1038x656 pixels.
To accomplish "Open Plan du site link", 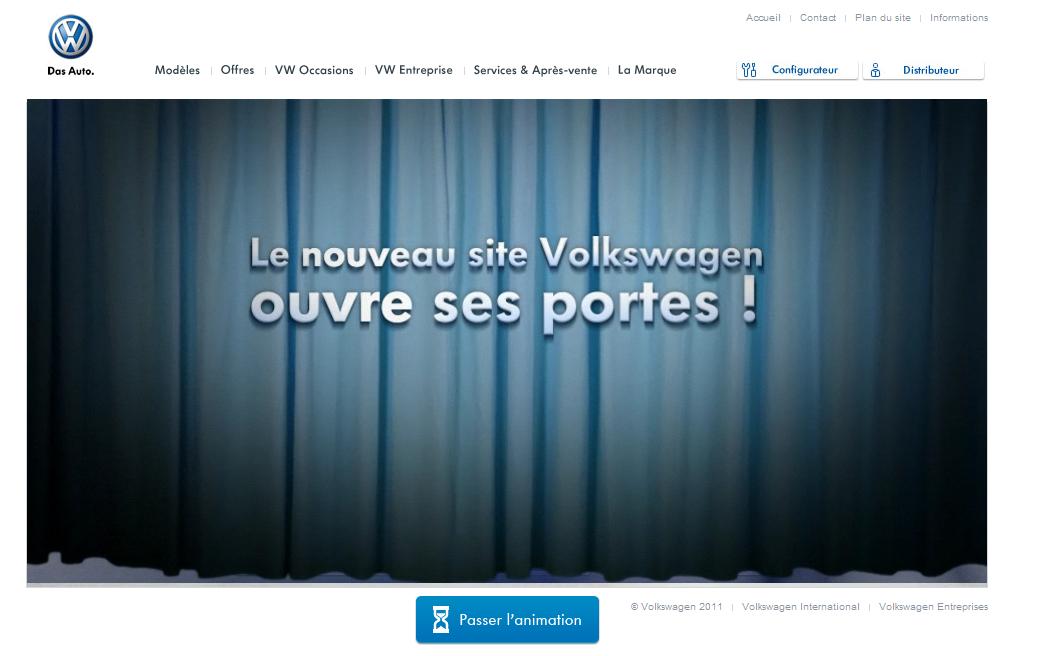I will [x=883, y=18].
